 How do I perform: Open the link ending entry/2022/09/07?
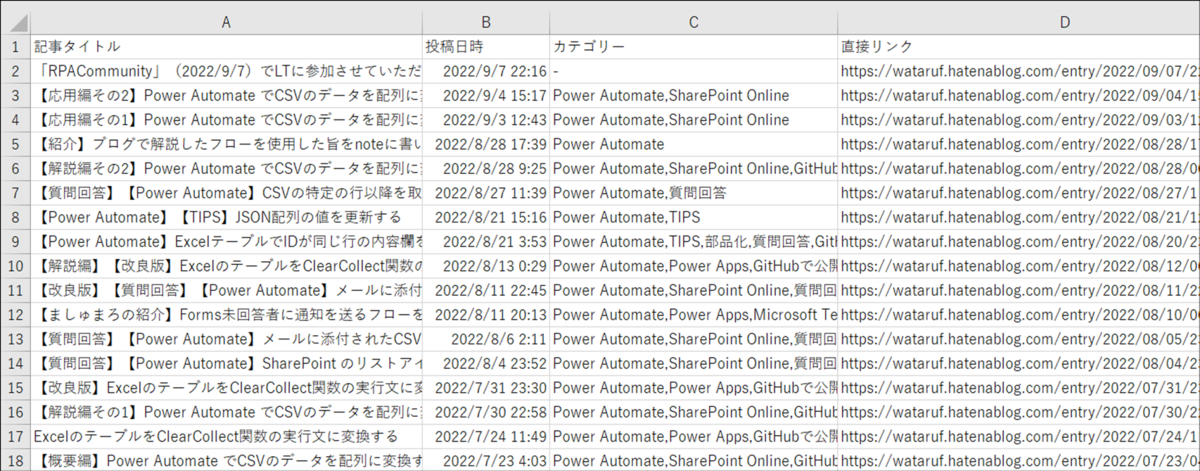tap(1018, 71)
